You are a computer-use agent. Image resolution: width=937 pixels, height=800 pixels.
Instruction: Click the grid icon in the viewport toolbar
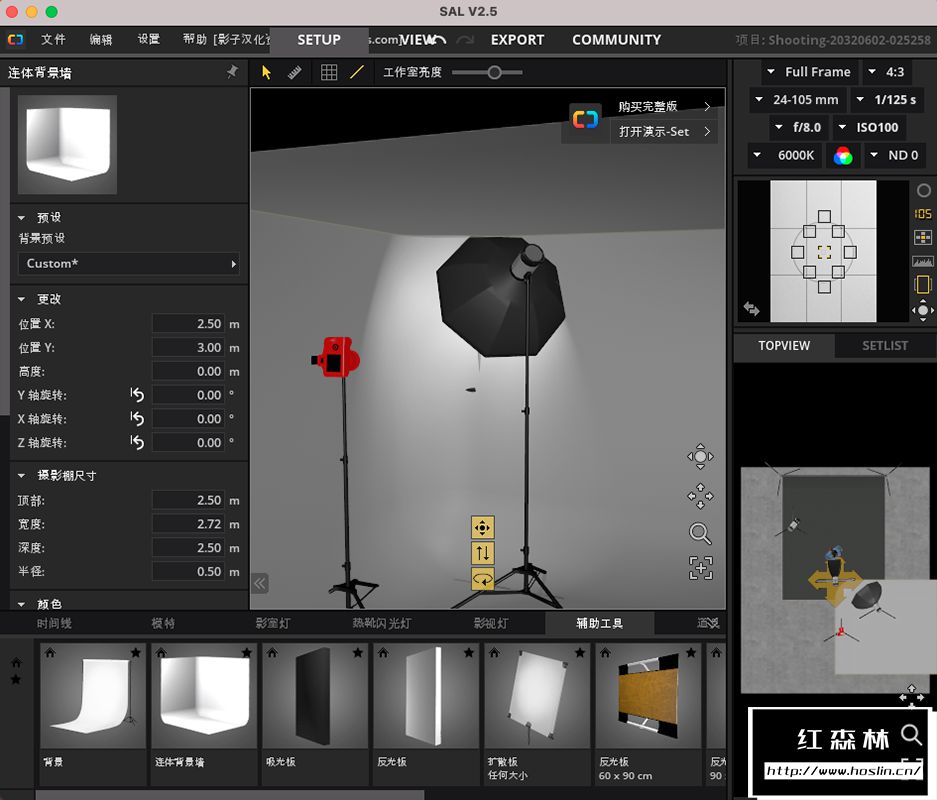pyautogui.click(x=329, y=72)
